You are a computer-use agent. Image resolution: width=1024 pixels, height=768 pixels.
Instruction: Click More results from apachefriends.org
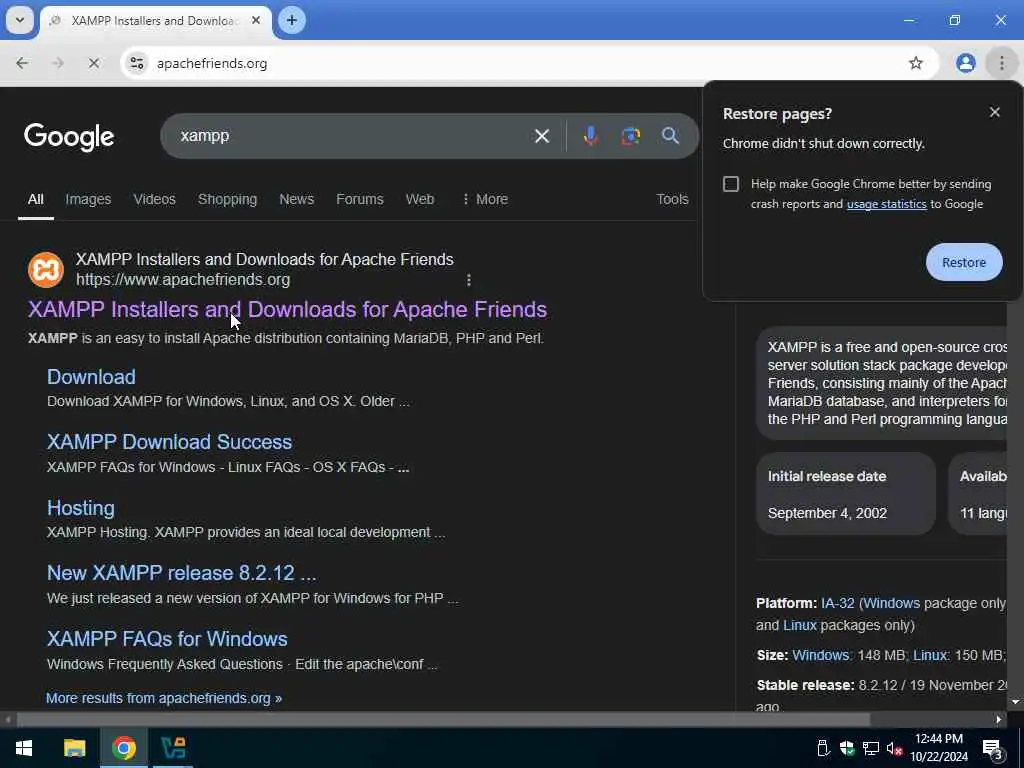[x=164, y=698]
